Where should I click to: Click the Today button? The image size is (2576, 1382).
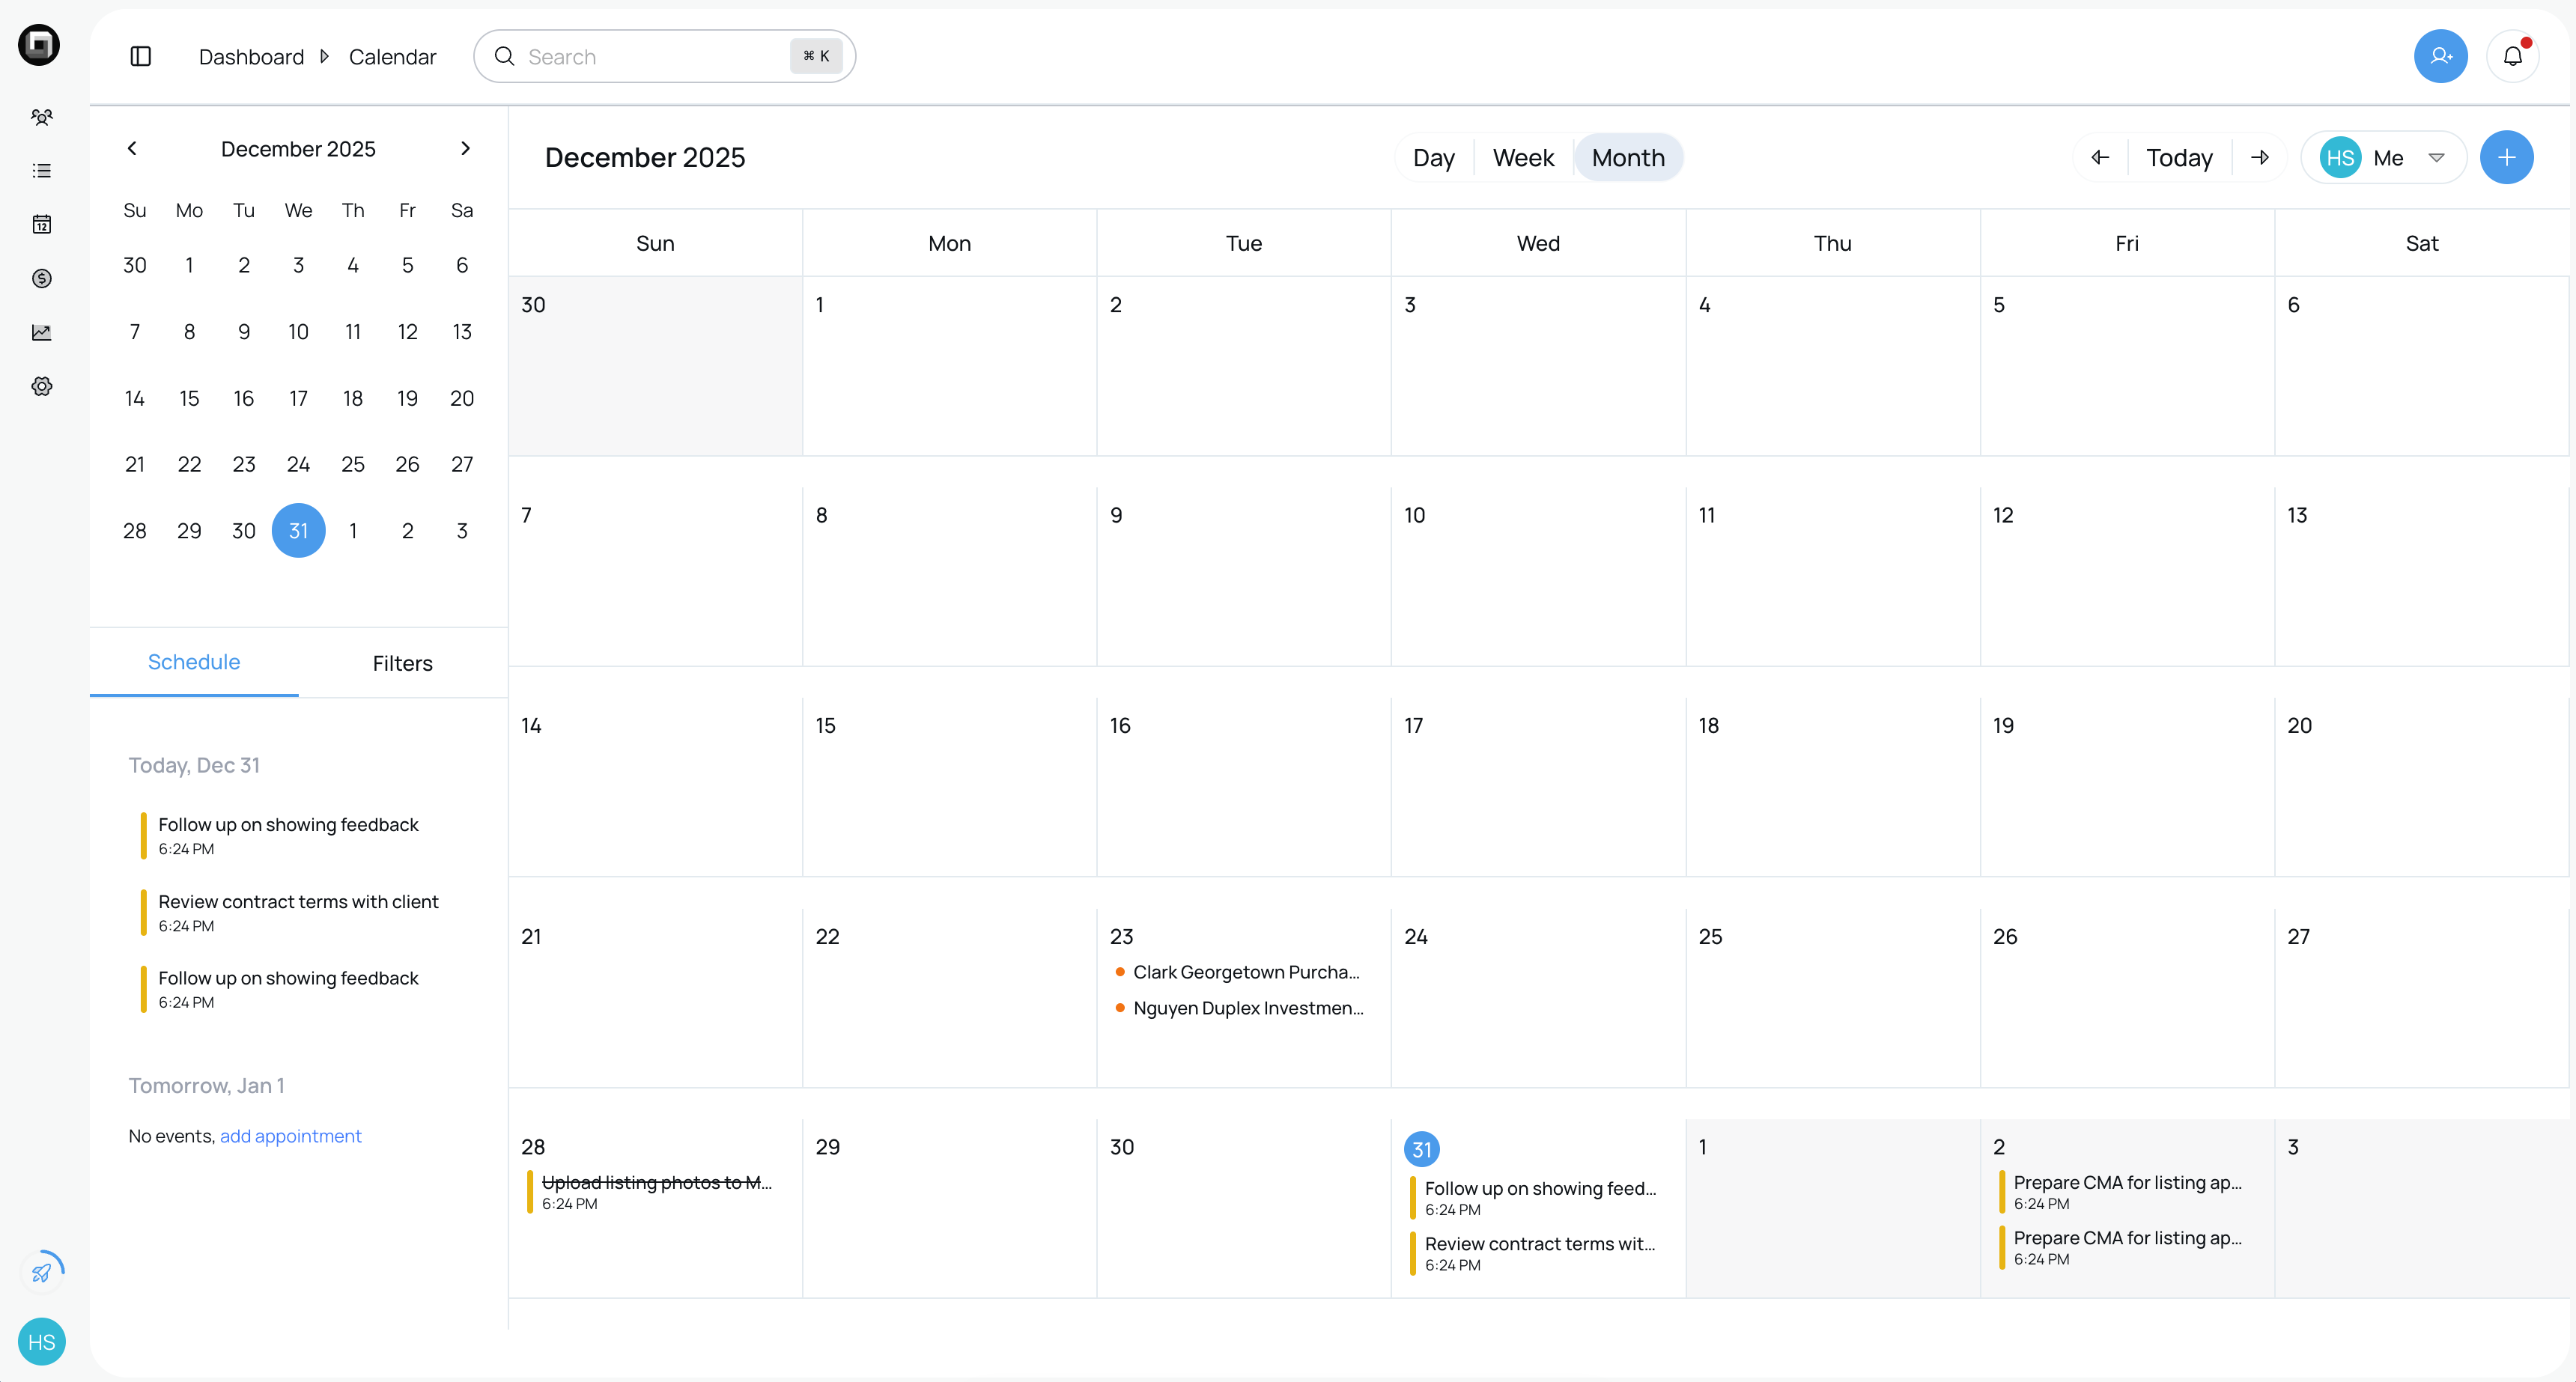coord(2179,158)
